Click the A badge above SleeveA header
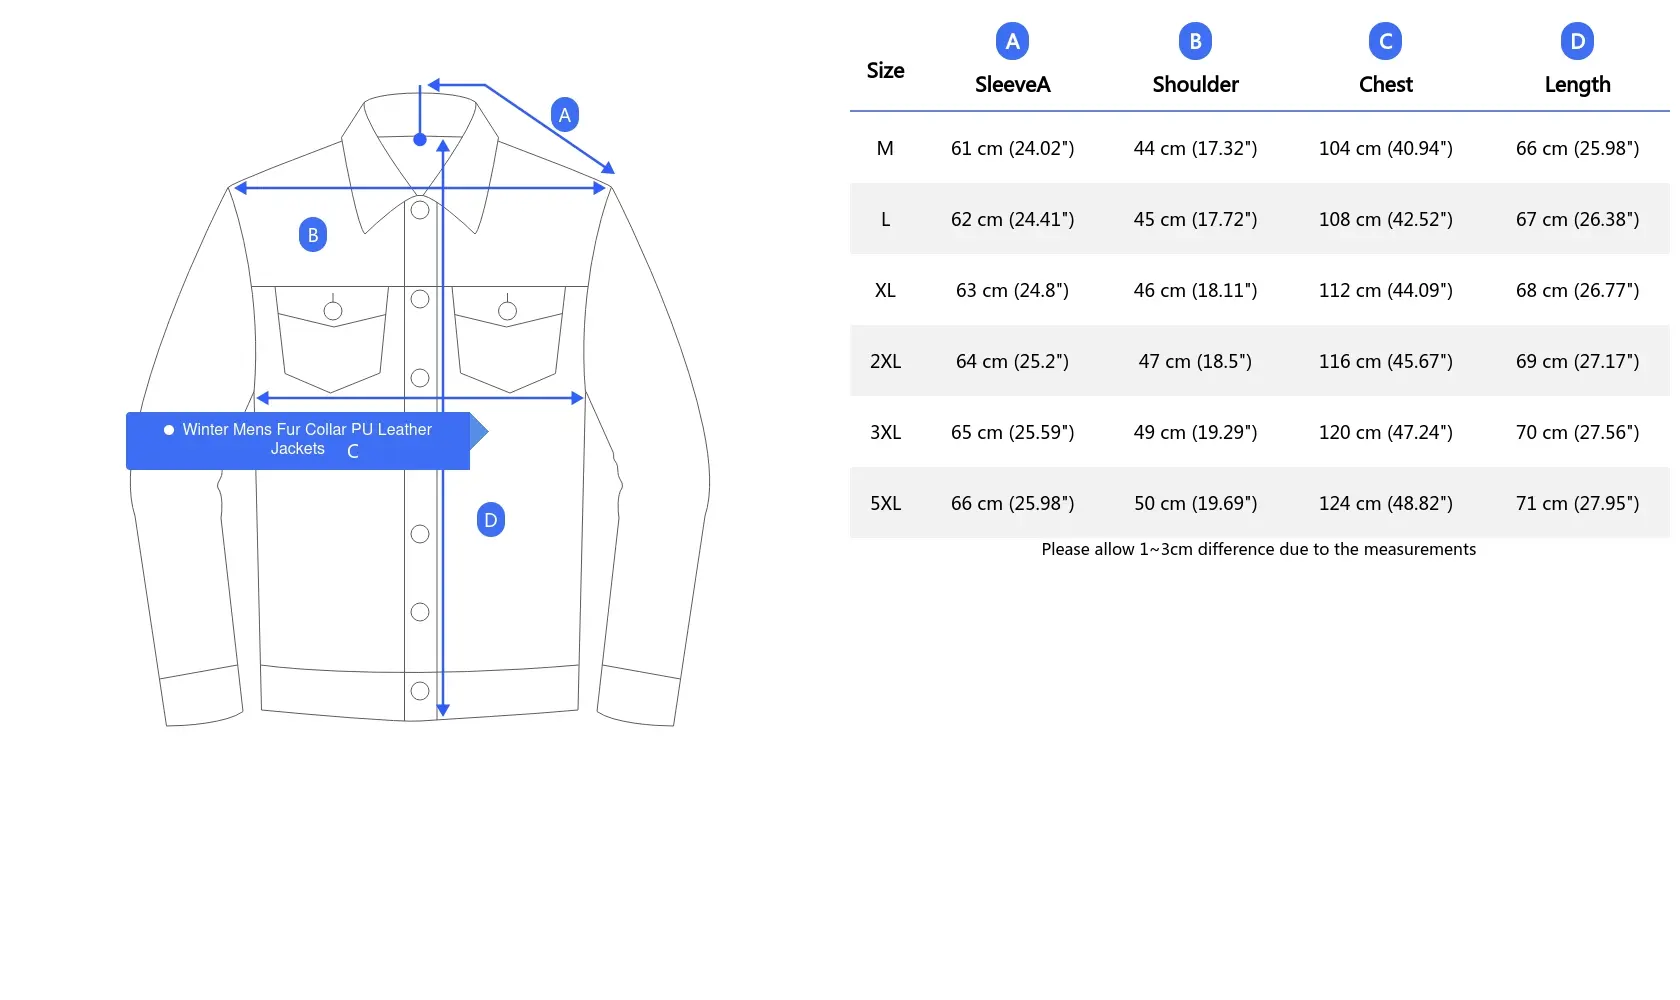The image size is (1680, 1000). pos(1012,41)
